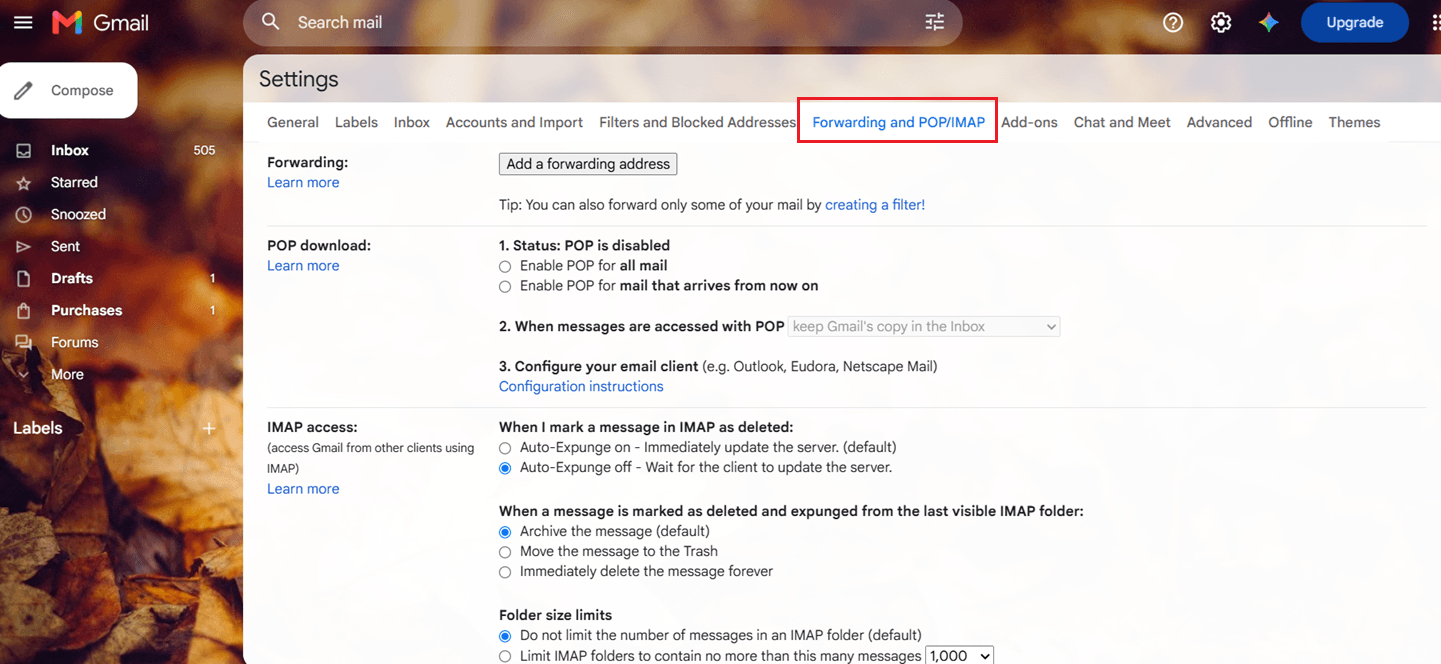1441x664 pixels.
Task: Click Add a forwarding address button
Action: 588,164
